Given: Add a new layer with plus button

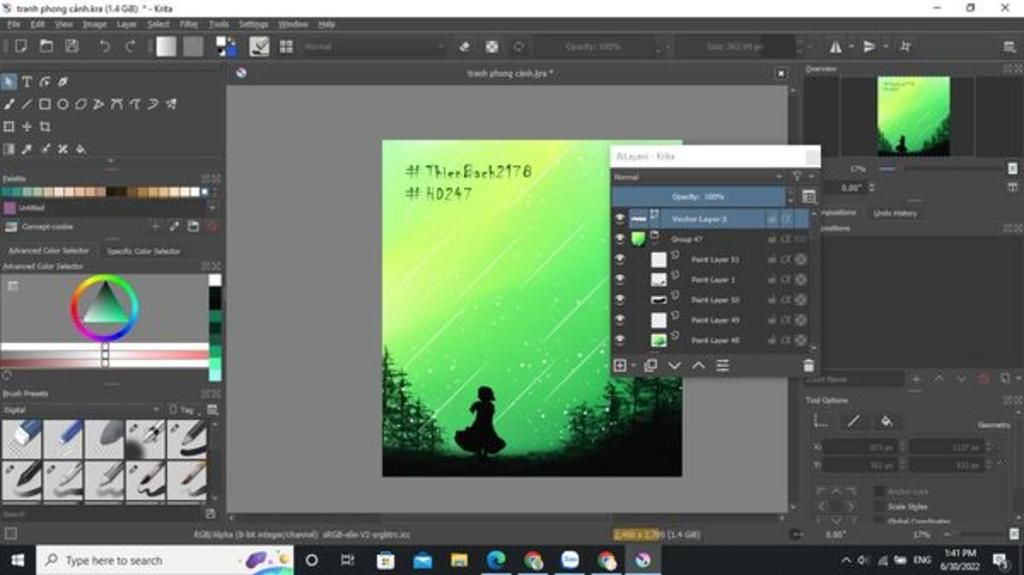Looking at the screenshot, I should [x=620, y=365].
